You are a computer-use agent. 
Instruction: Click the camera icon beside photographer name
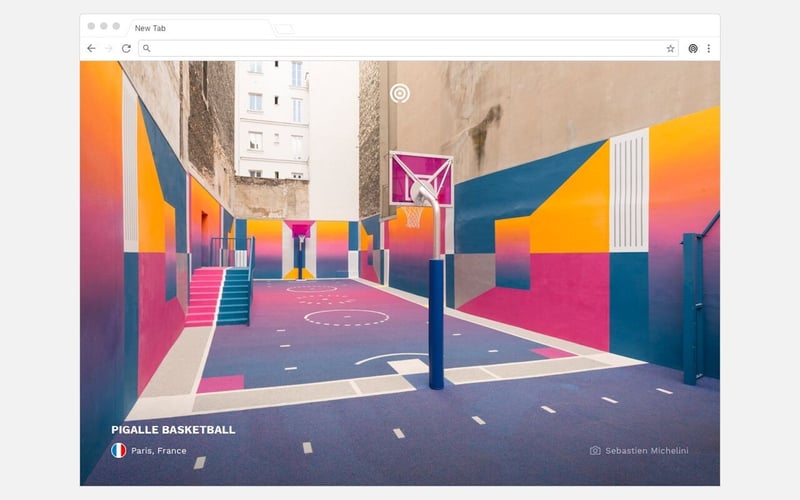point(595,451)
